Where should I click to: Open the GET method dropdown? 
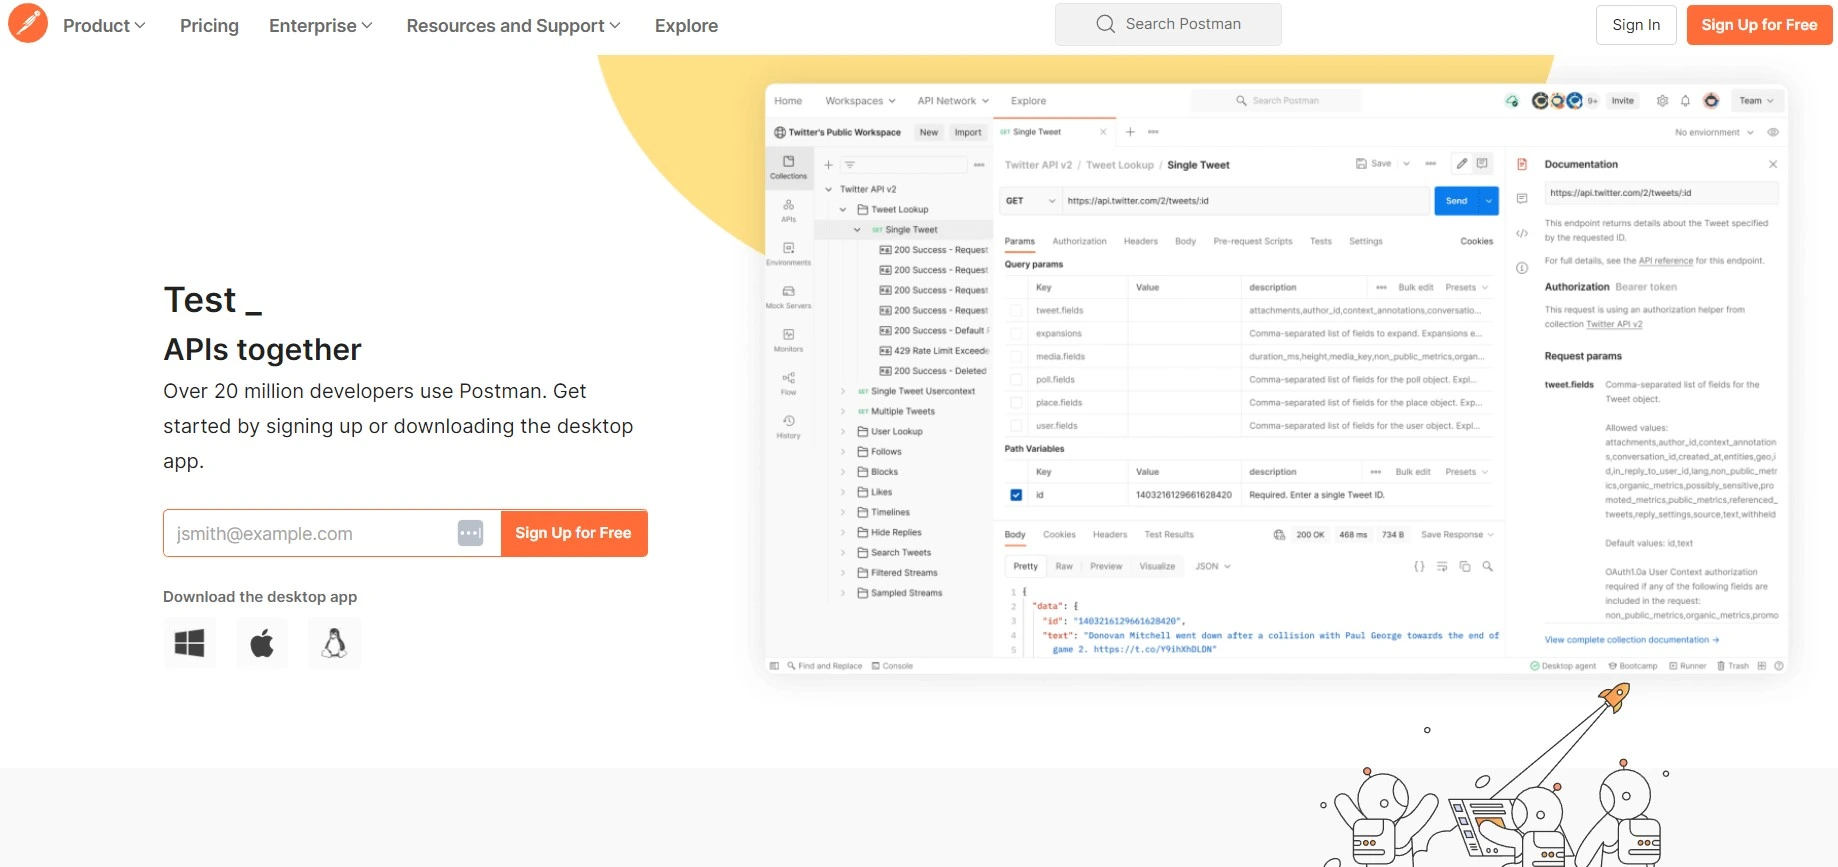click(x=1030, y=201)
